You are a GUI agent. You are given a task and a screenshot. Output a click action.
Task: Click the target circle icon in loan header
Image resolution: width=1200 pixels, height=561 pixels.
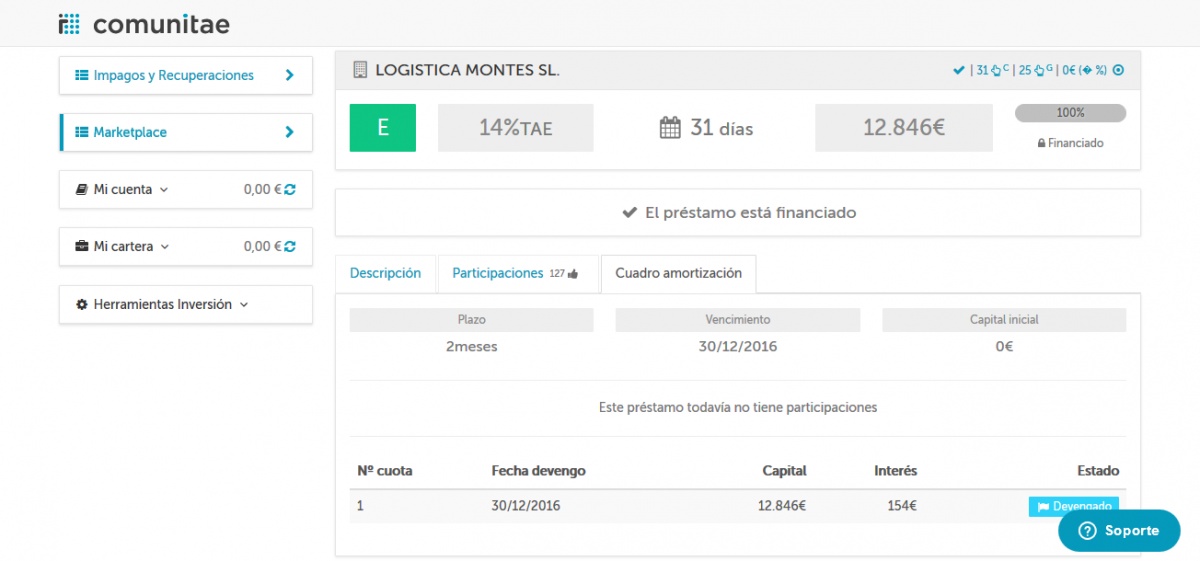(1119, 70)
